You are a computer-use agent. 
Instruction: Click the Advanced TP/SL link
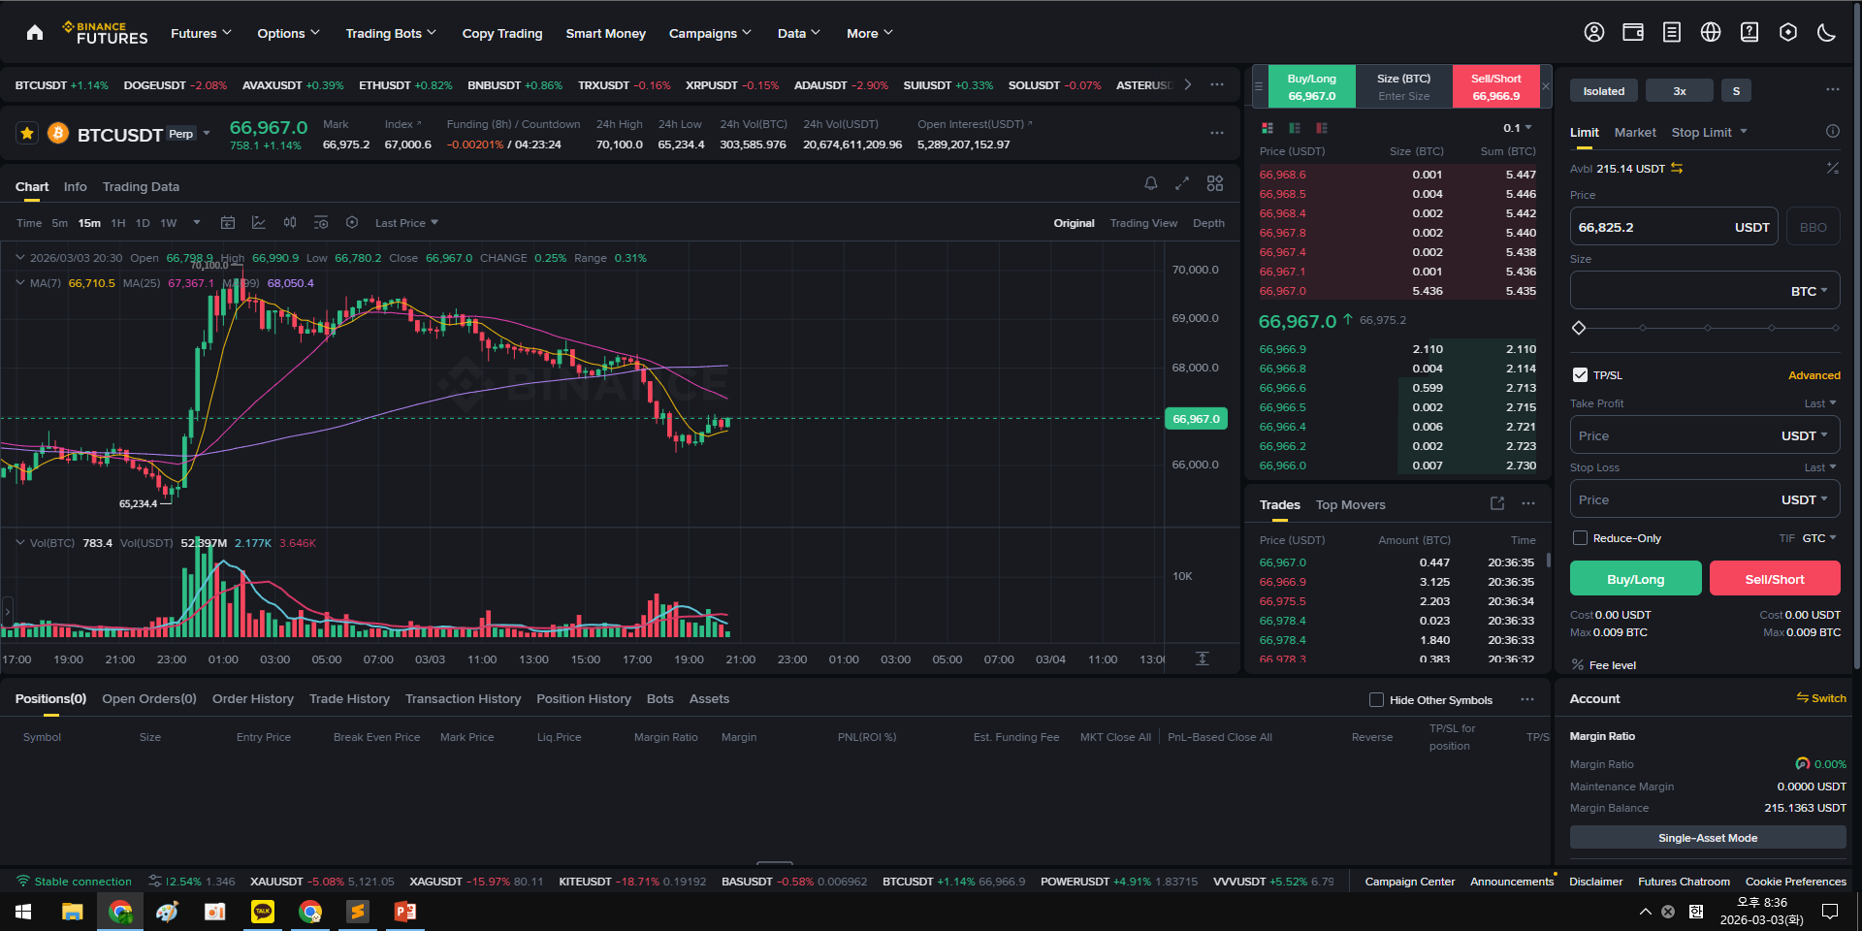(1814, 376)
